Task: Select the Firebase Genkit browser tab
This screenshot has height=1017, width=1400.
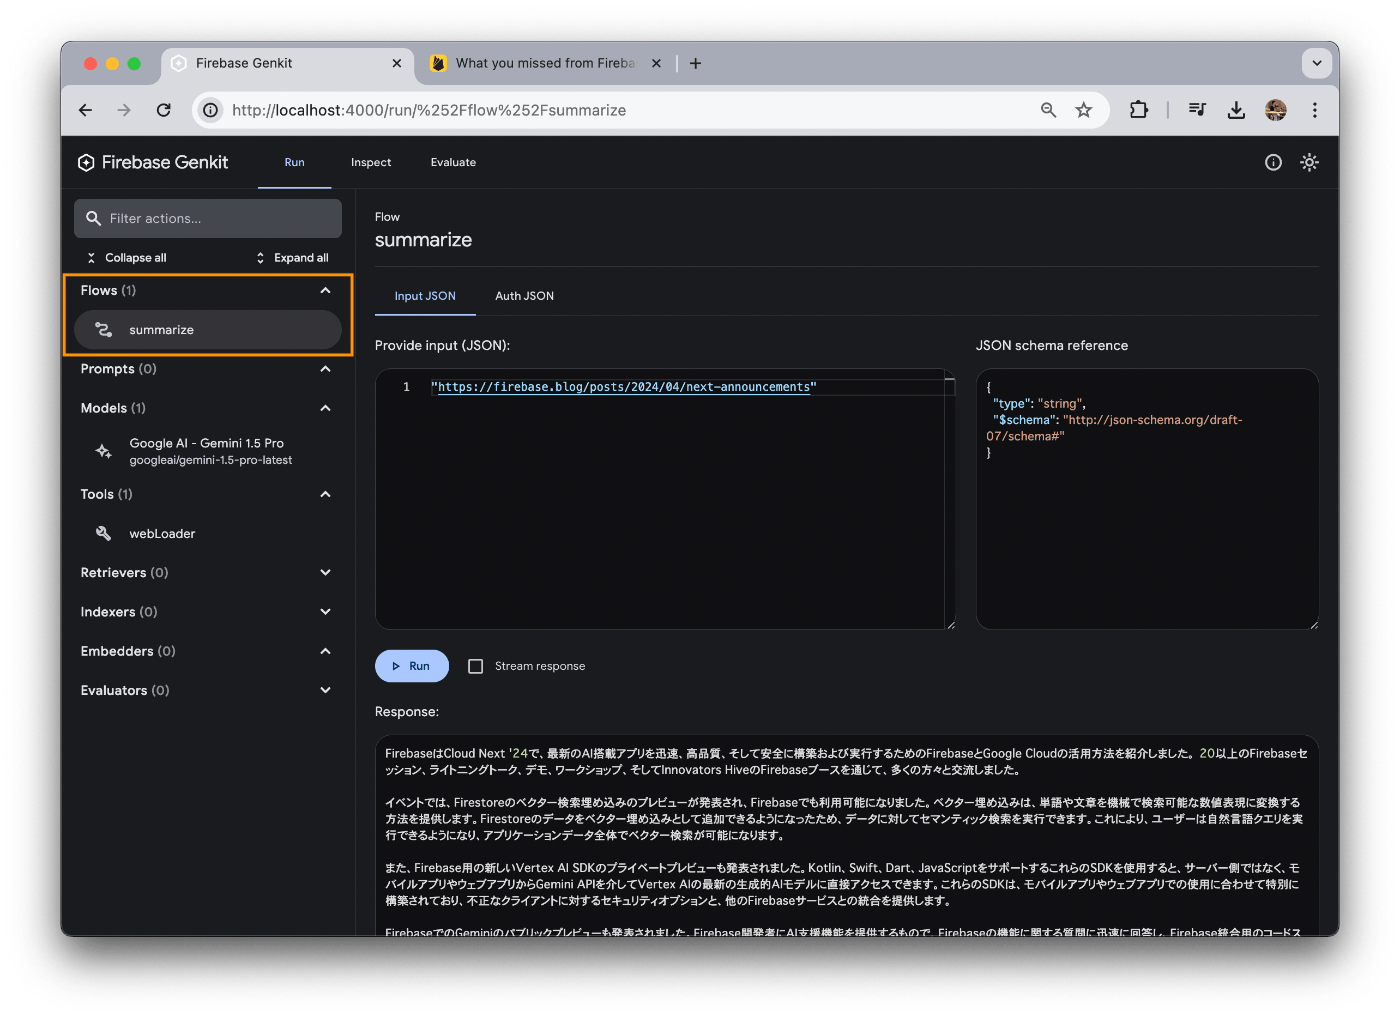Action: click(x=285, y=63)
